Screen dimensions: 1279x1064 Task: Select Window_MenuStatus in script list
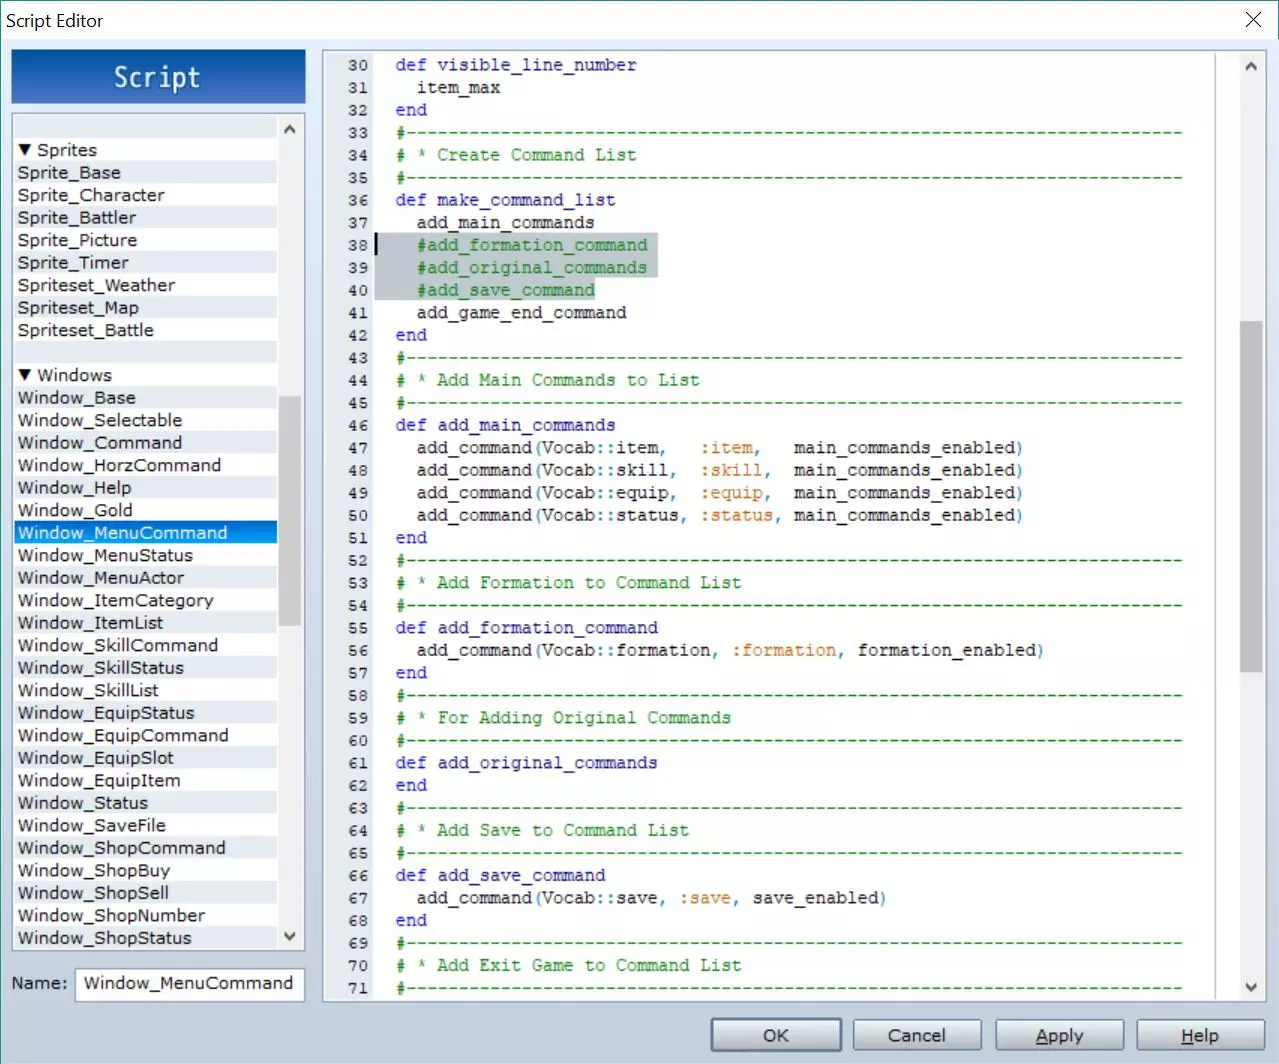pos(105,555)
